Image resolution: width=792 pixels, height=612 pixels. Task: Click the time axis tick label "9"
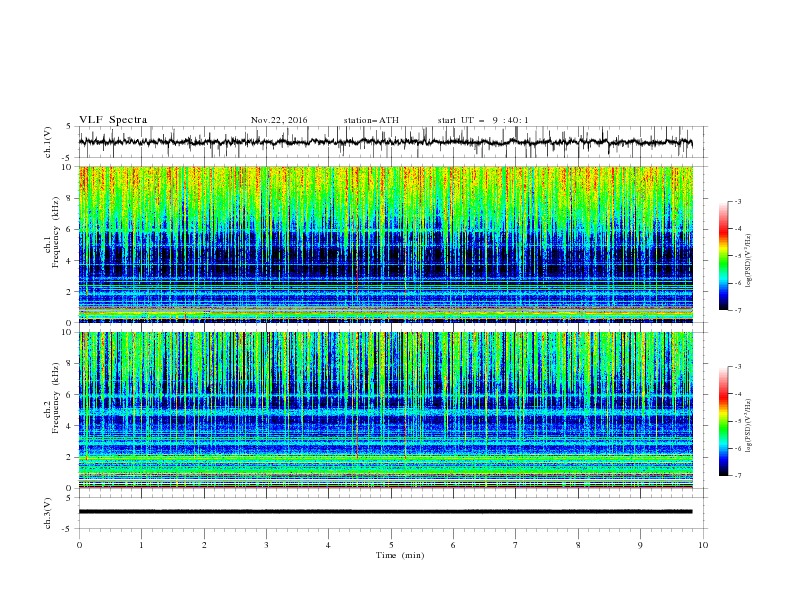[x=640, y=545]
